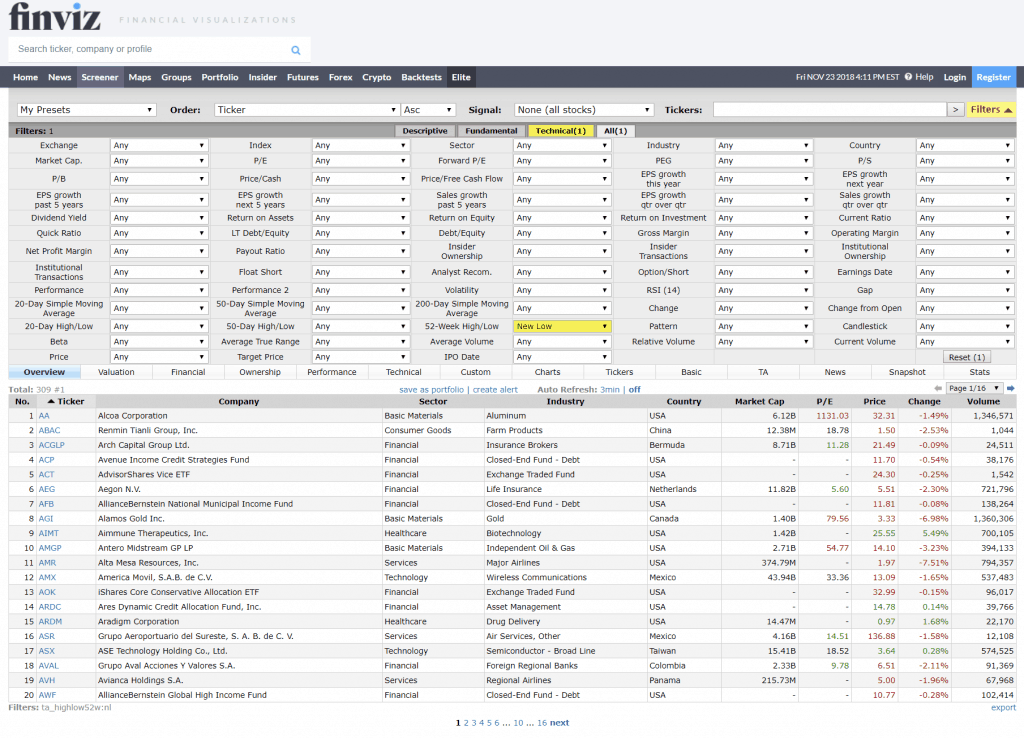Screen dimensions: 1024x738
Task: Open the Order Ticker dropdown
Action: pos(306,110)
